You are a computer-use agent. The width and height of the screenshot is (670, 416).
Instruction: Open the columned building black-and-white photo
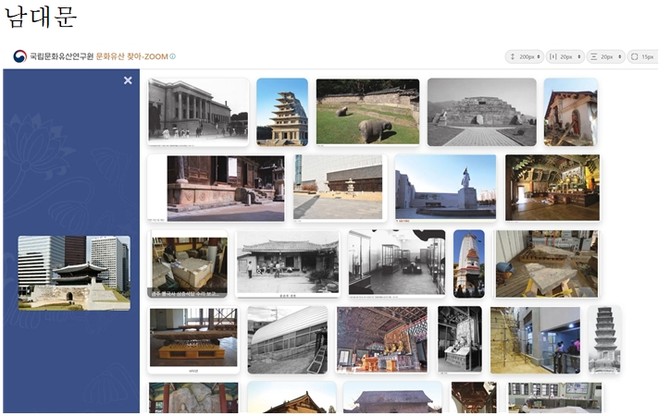tap(198, 111)
